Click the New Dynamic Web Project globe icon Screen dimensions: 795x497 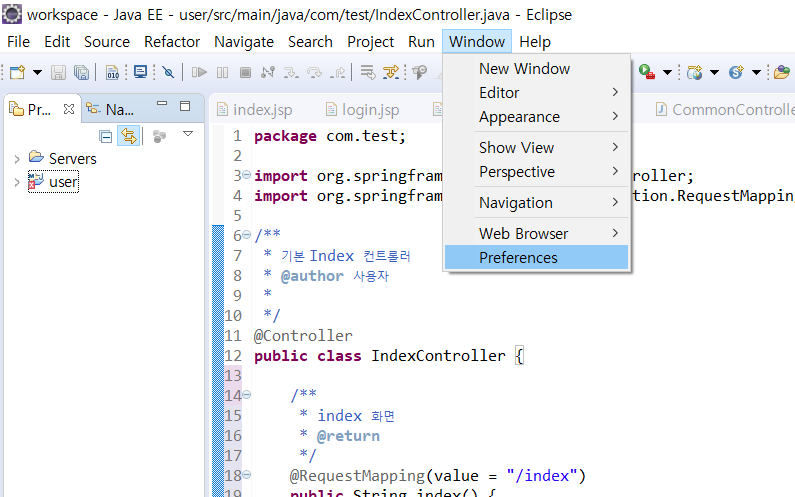695,73
